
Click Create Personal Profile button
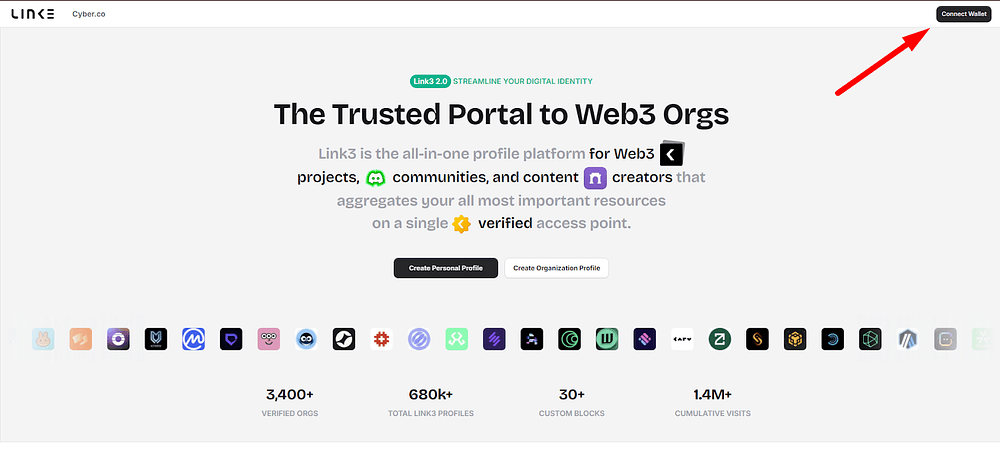445,268
